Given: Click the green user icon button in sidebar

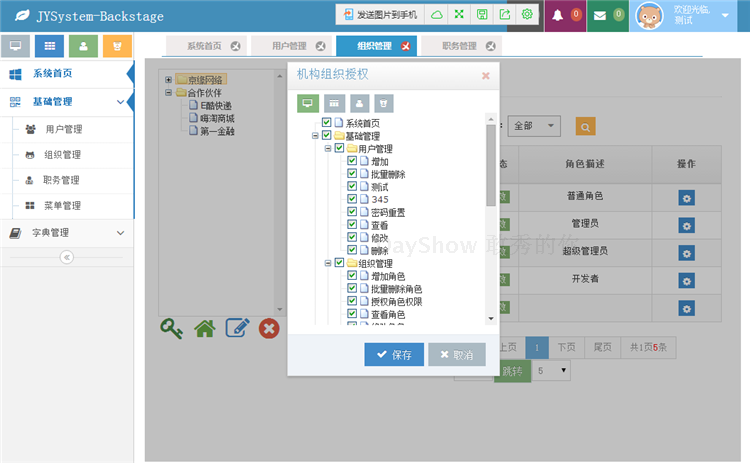Looking at the screenshot, I should [x=83, y=46].
